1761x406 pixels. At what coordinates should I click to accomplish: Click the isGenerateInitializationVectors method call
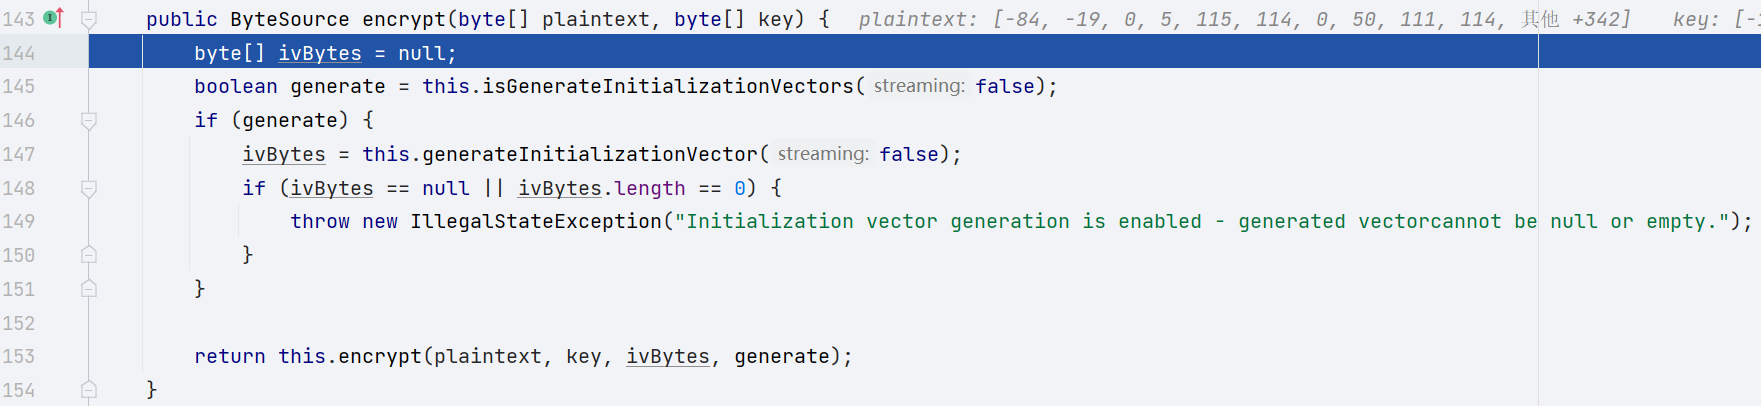pos(668,87)
